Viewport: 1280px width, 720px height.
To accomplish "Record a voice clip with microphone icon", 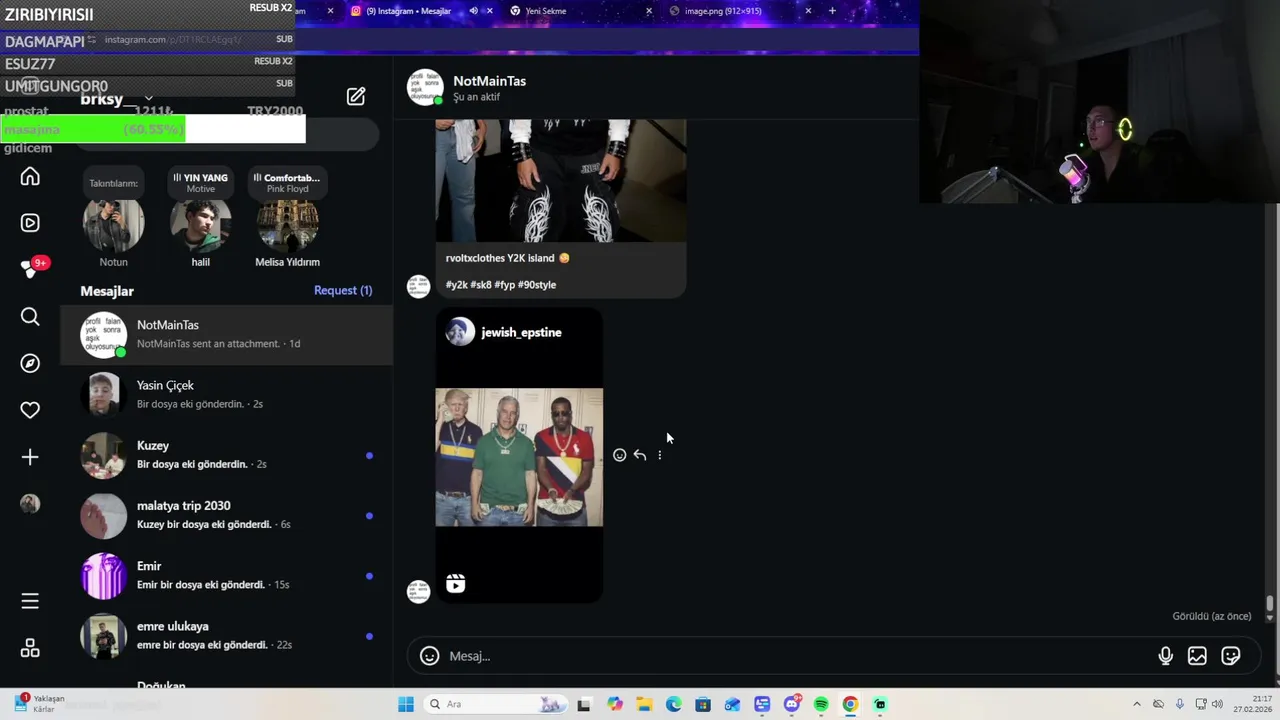I will [x=1165, y=656].
